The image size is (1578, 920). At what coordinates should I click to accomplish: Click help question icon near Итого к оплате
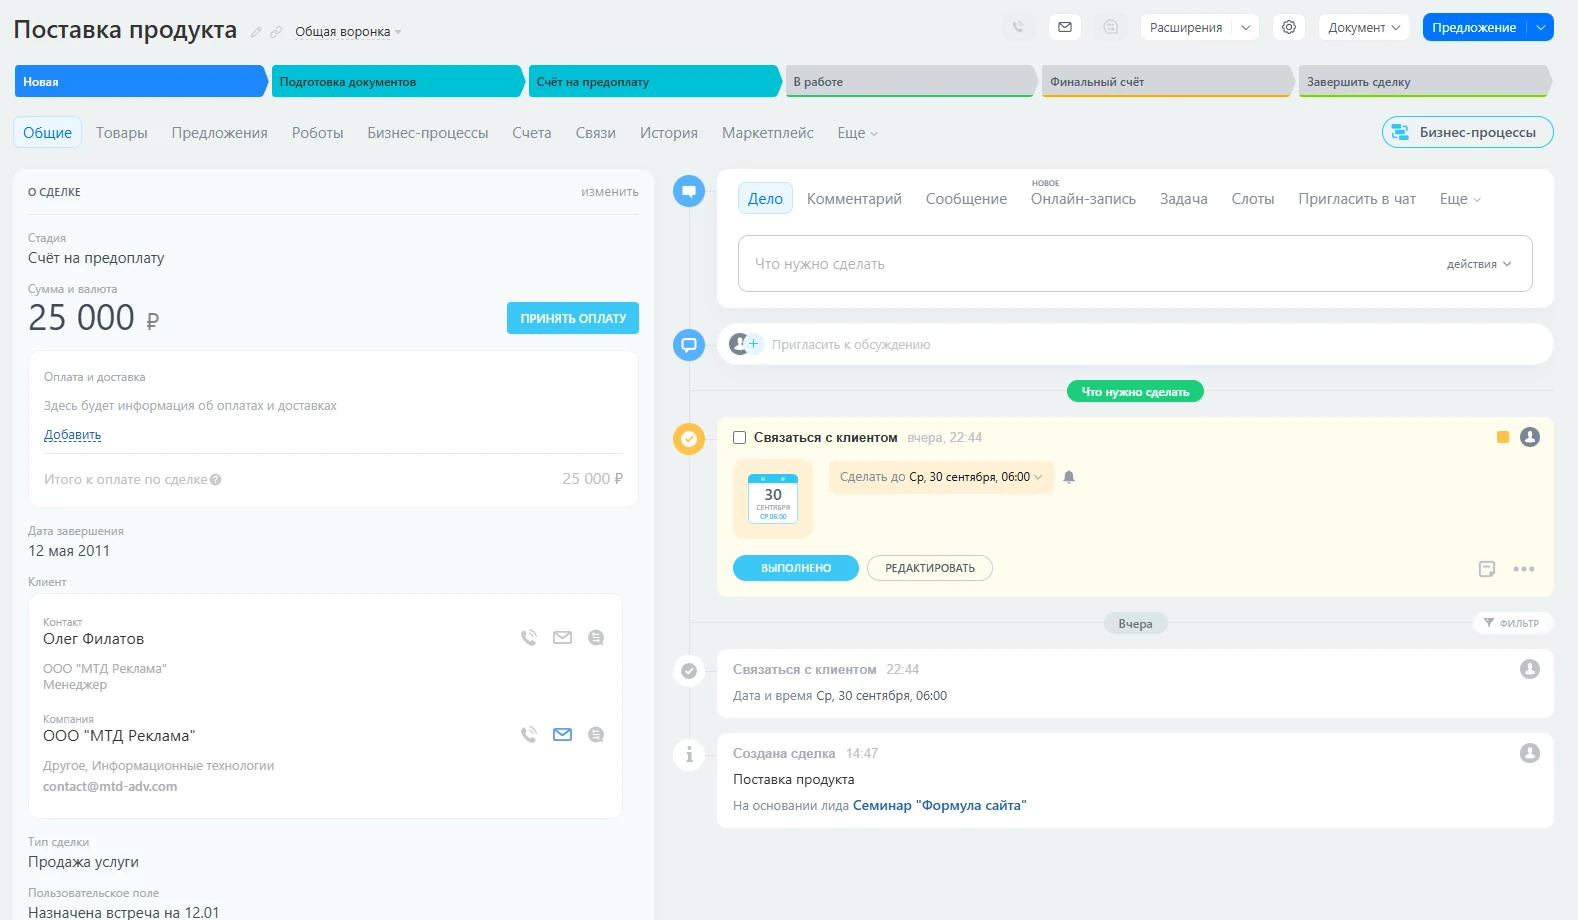[216, 480]
